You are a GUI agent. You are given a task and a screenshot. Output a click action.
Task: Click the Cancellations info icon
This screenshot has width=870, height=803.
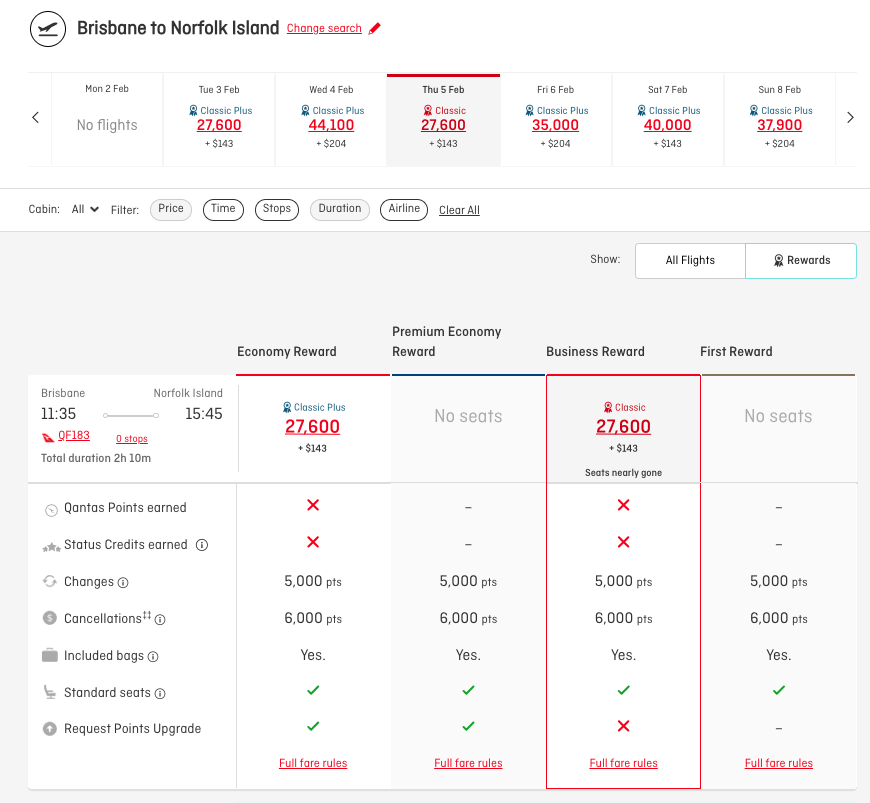[160, 619]
